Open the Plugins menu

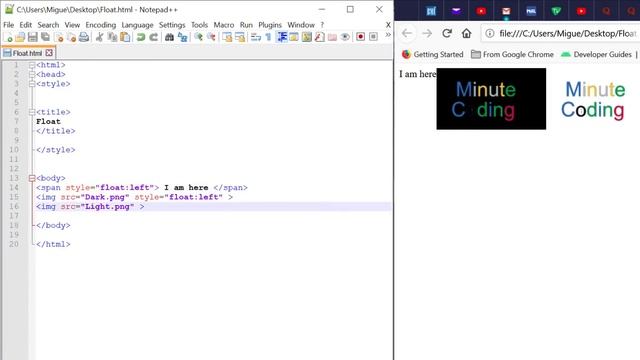[x=270, y=25]
